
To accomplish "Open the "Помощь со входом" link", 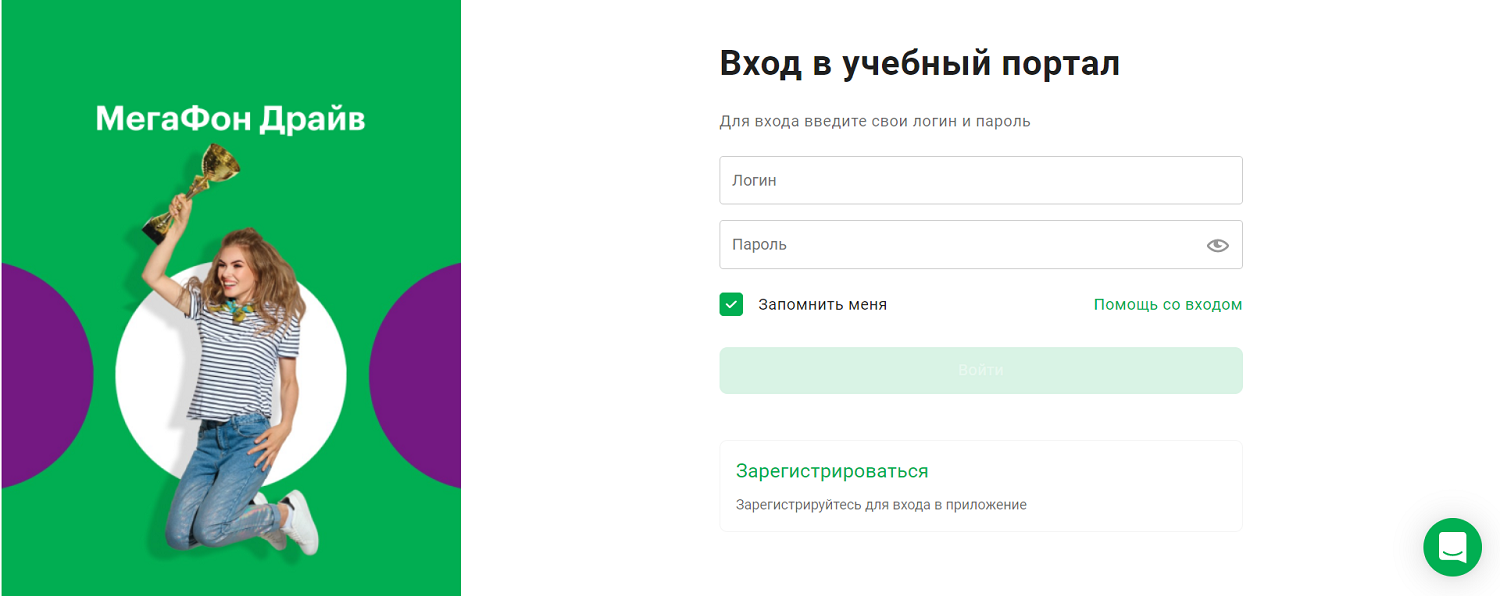I will click(x=1168, y=304).
